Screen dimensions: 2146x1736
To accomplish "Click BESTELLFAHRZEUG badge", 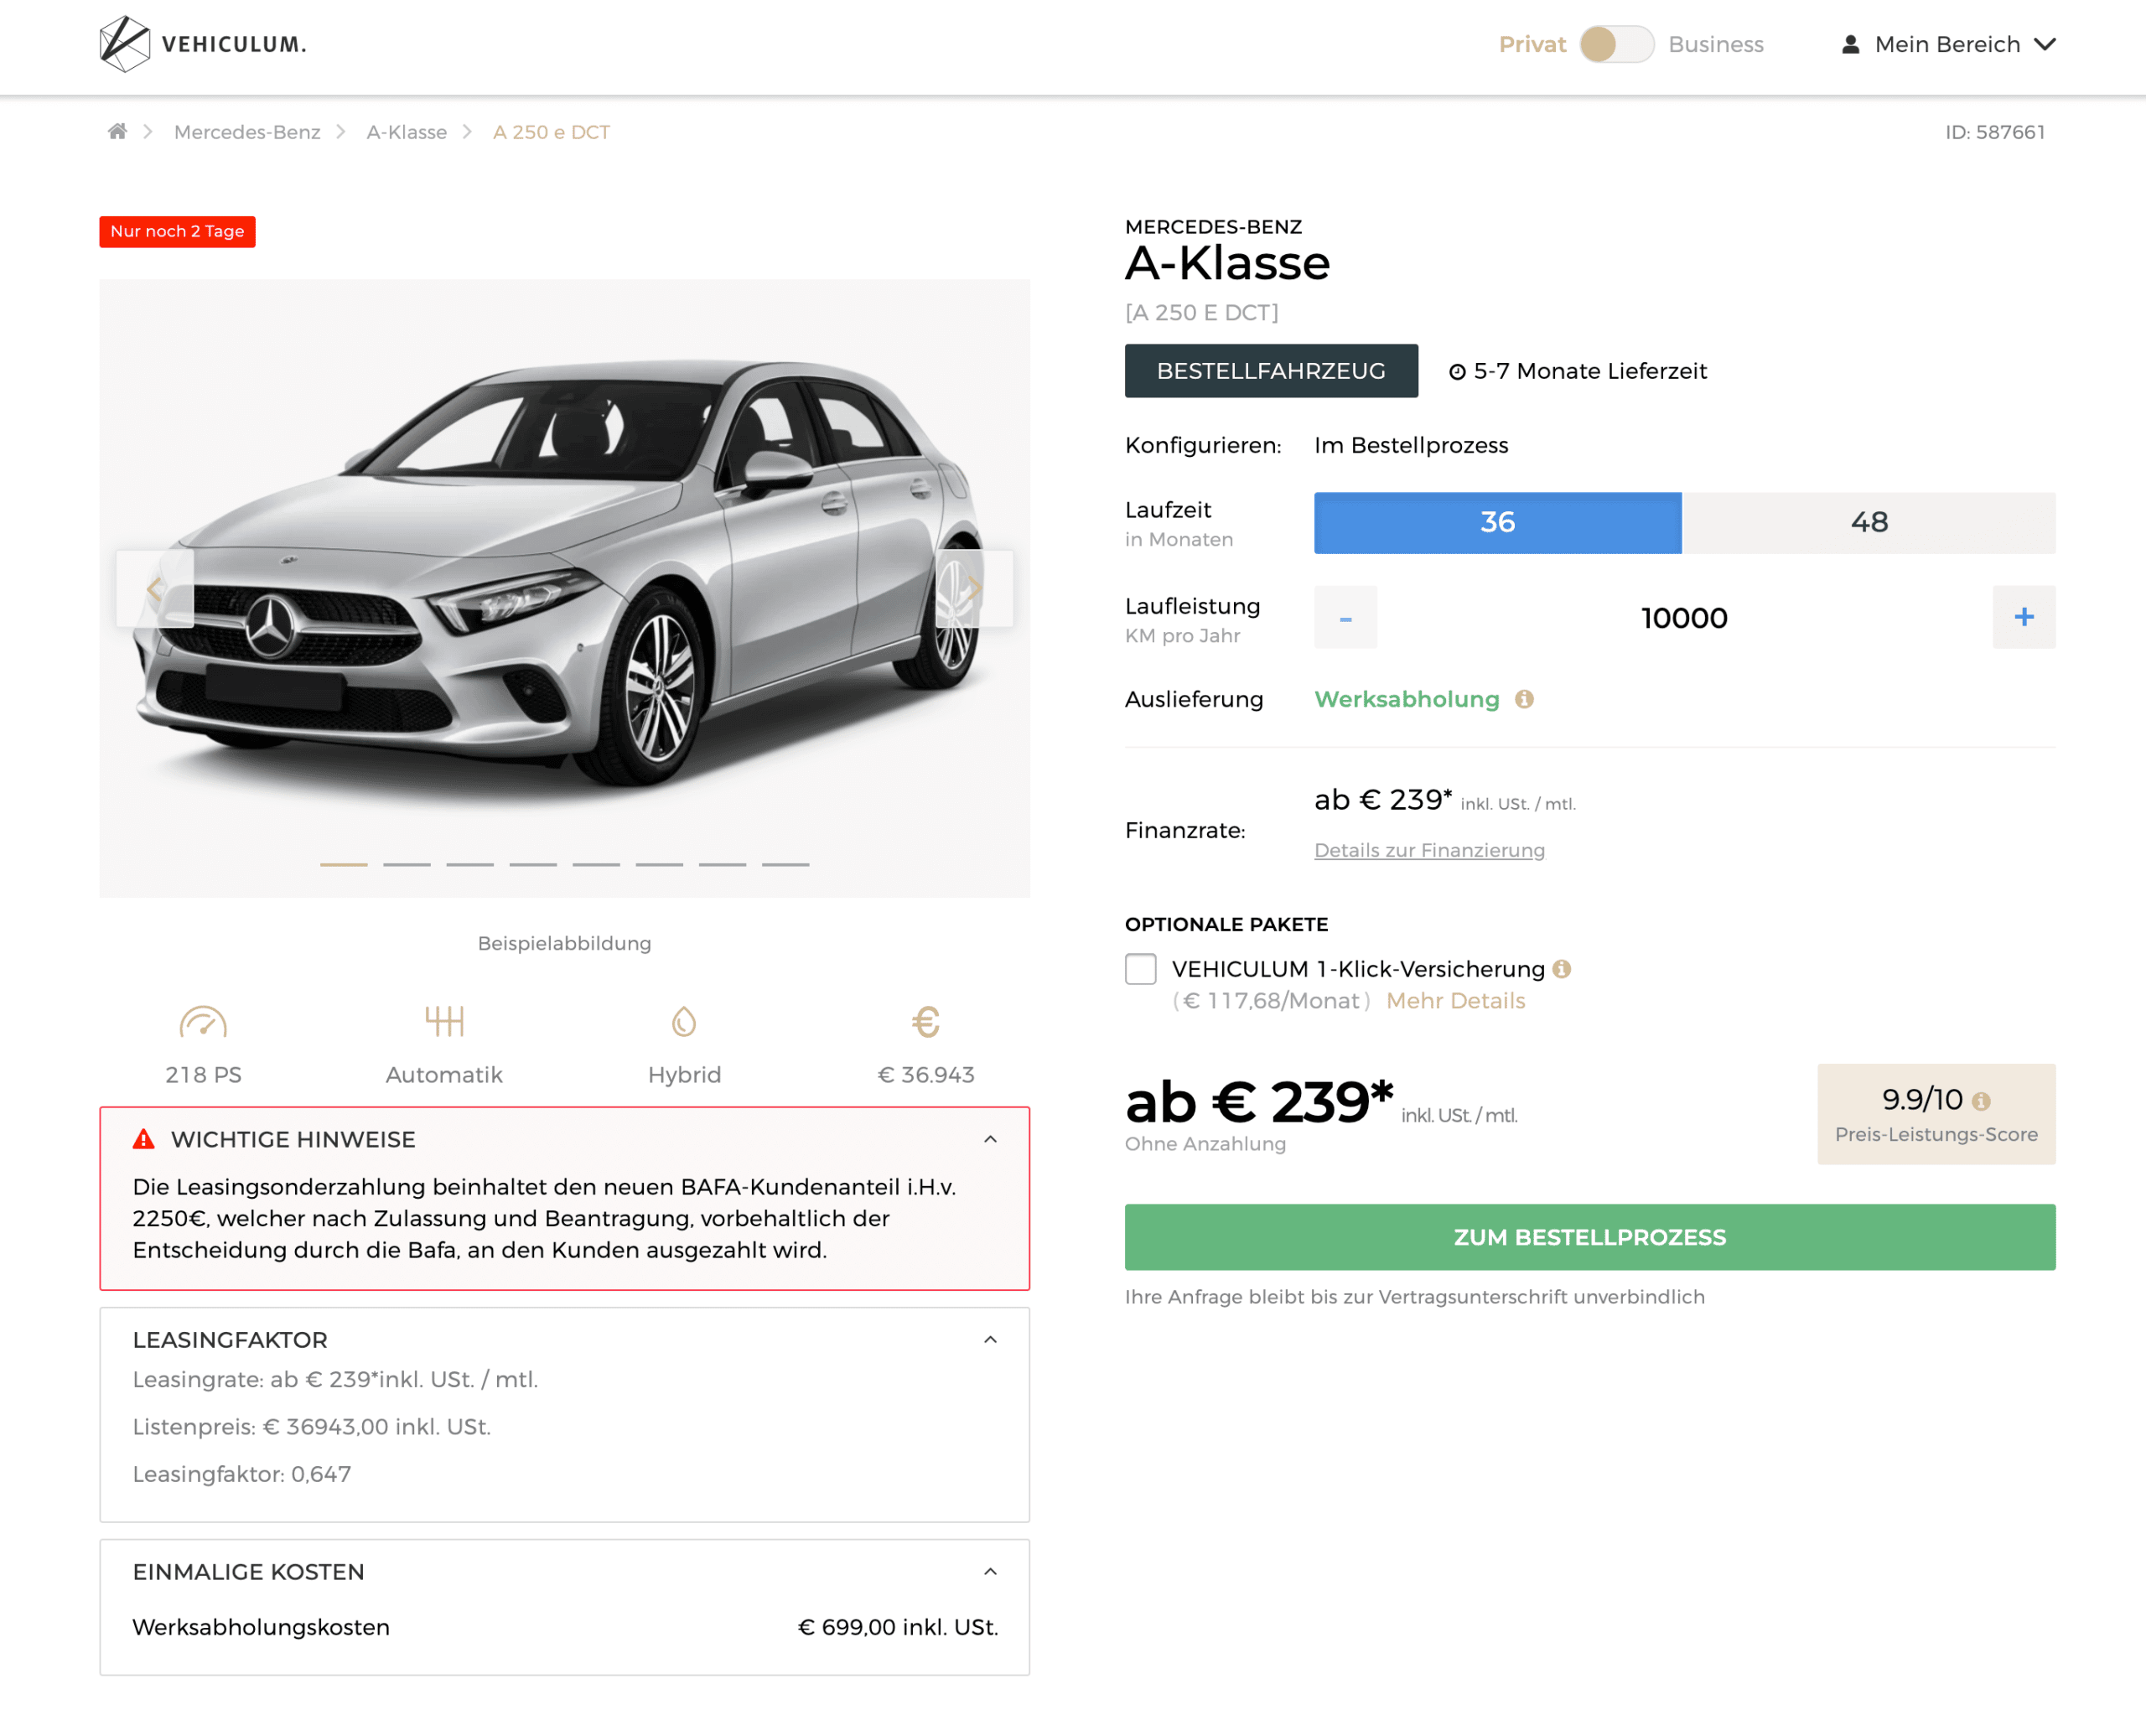I will pos(1271,371).
